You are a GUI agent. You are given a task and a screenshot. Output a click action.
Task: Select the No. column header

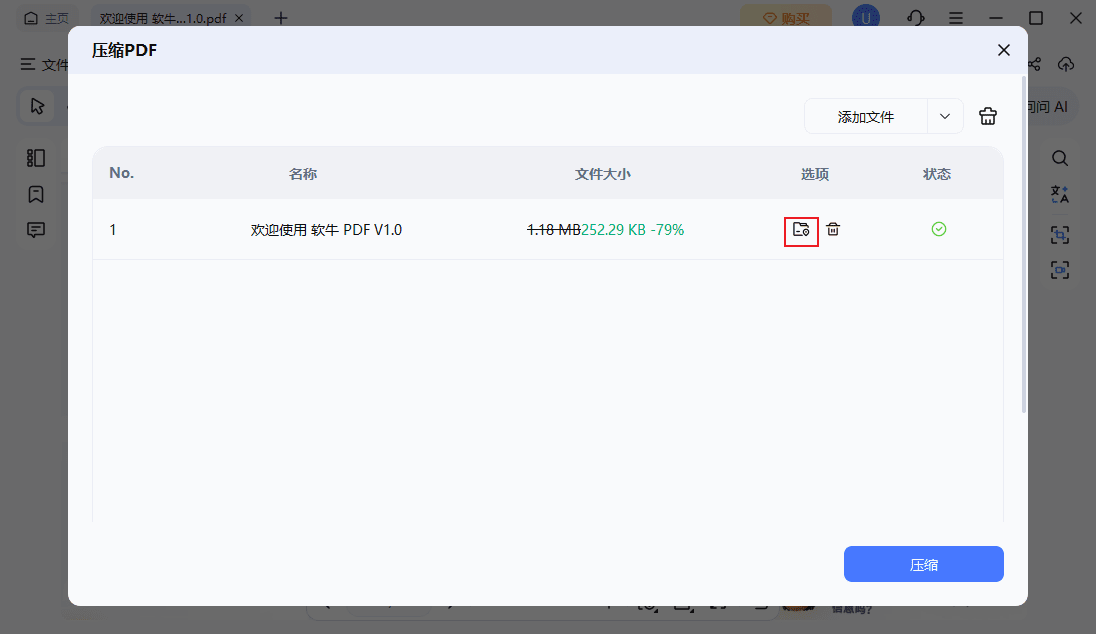pos(122,173)
